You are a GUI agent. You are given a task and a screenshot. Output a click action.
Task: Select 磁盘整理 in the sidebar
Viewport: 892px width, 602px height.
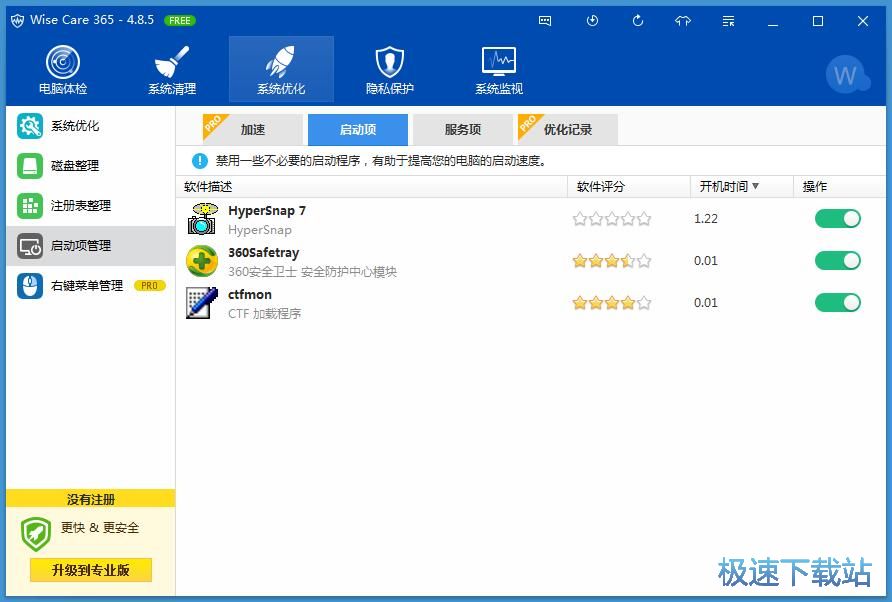[x=74, y=166]
